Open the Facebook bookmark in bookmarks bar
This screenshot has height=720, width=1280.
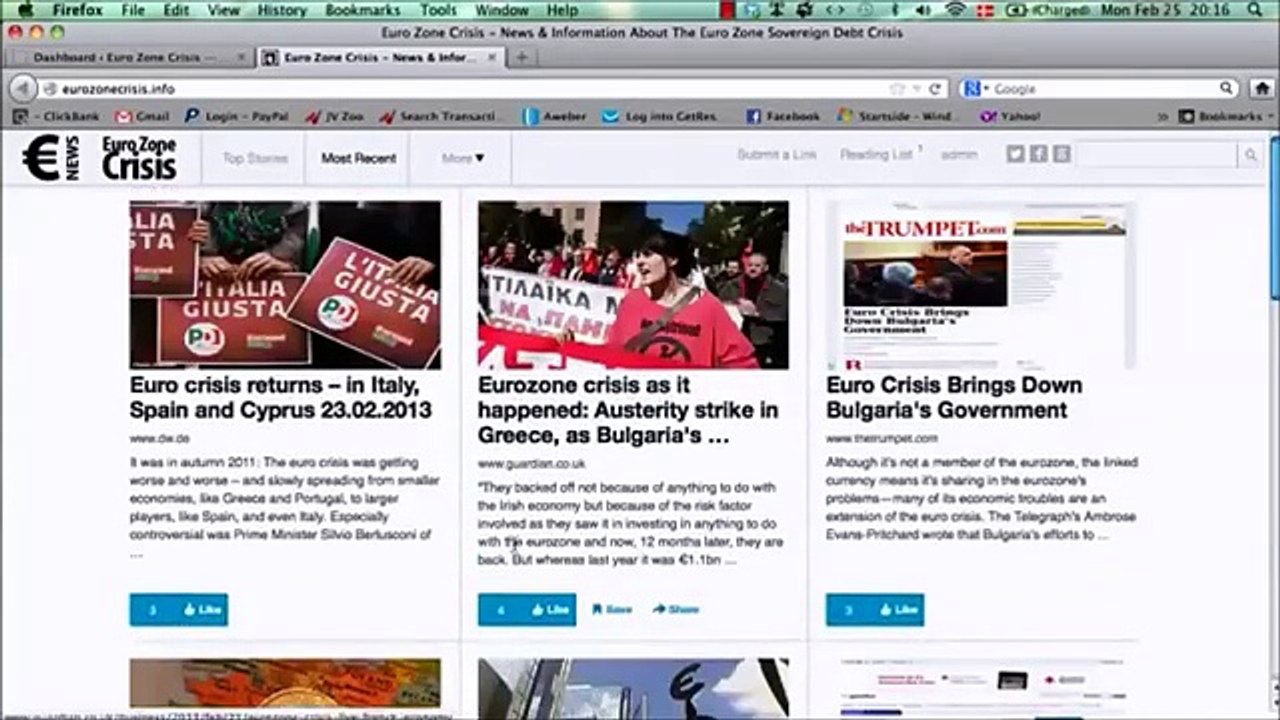point(784,117)
